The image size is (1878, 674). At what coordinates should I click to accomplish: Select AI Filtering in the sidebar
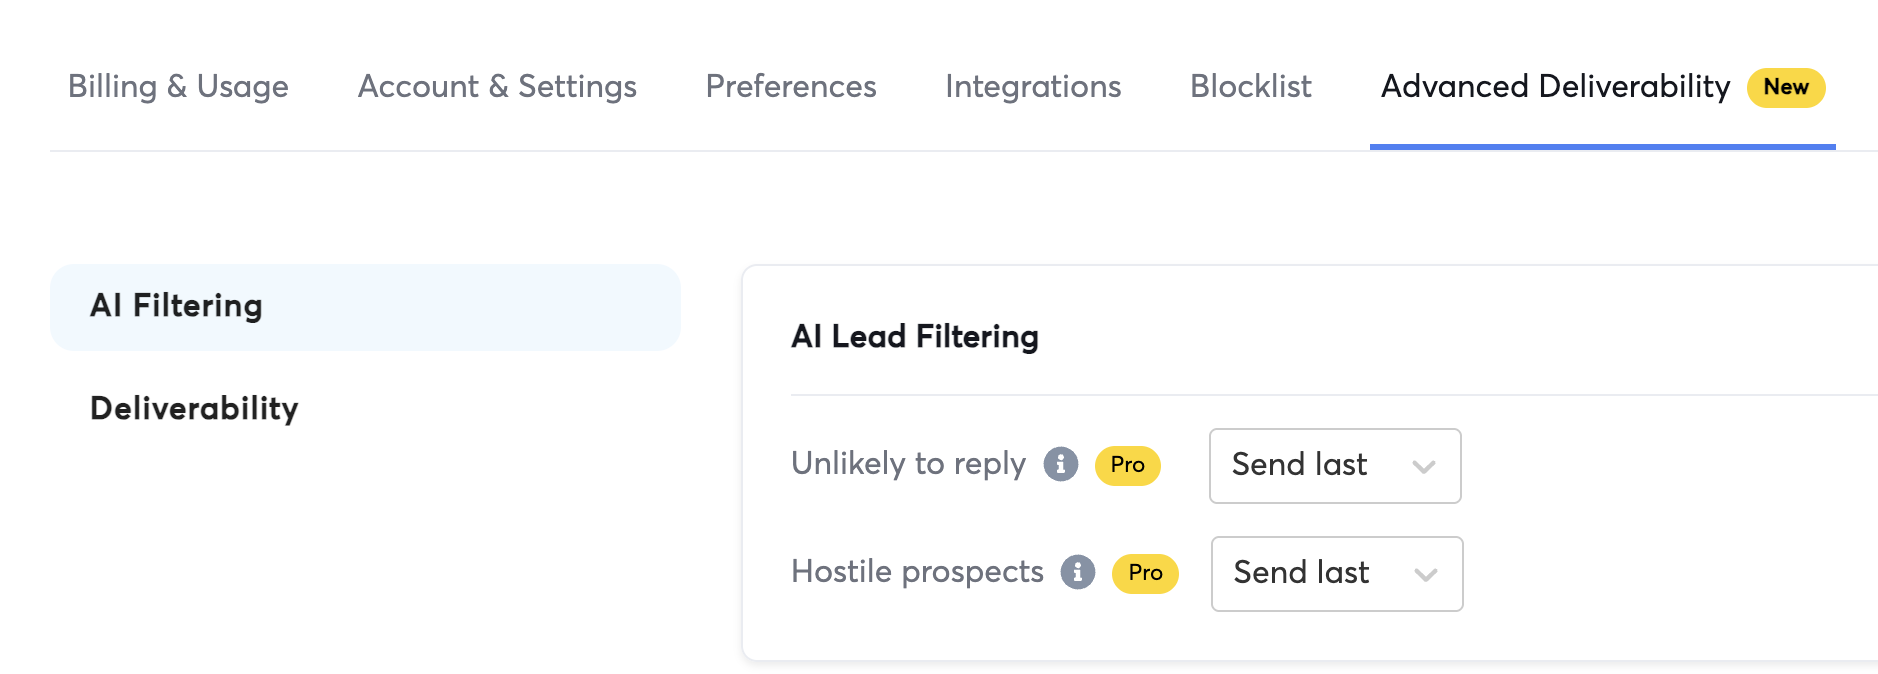pos(365,307)
